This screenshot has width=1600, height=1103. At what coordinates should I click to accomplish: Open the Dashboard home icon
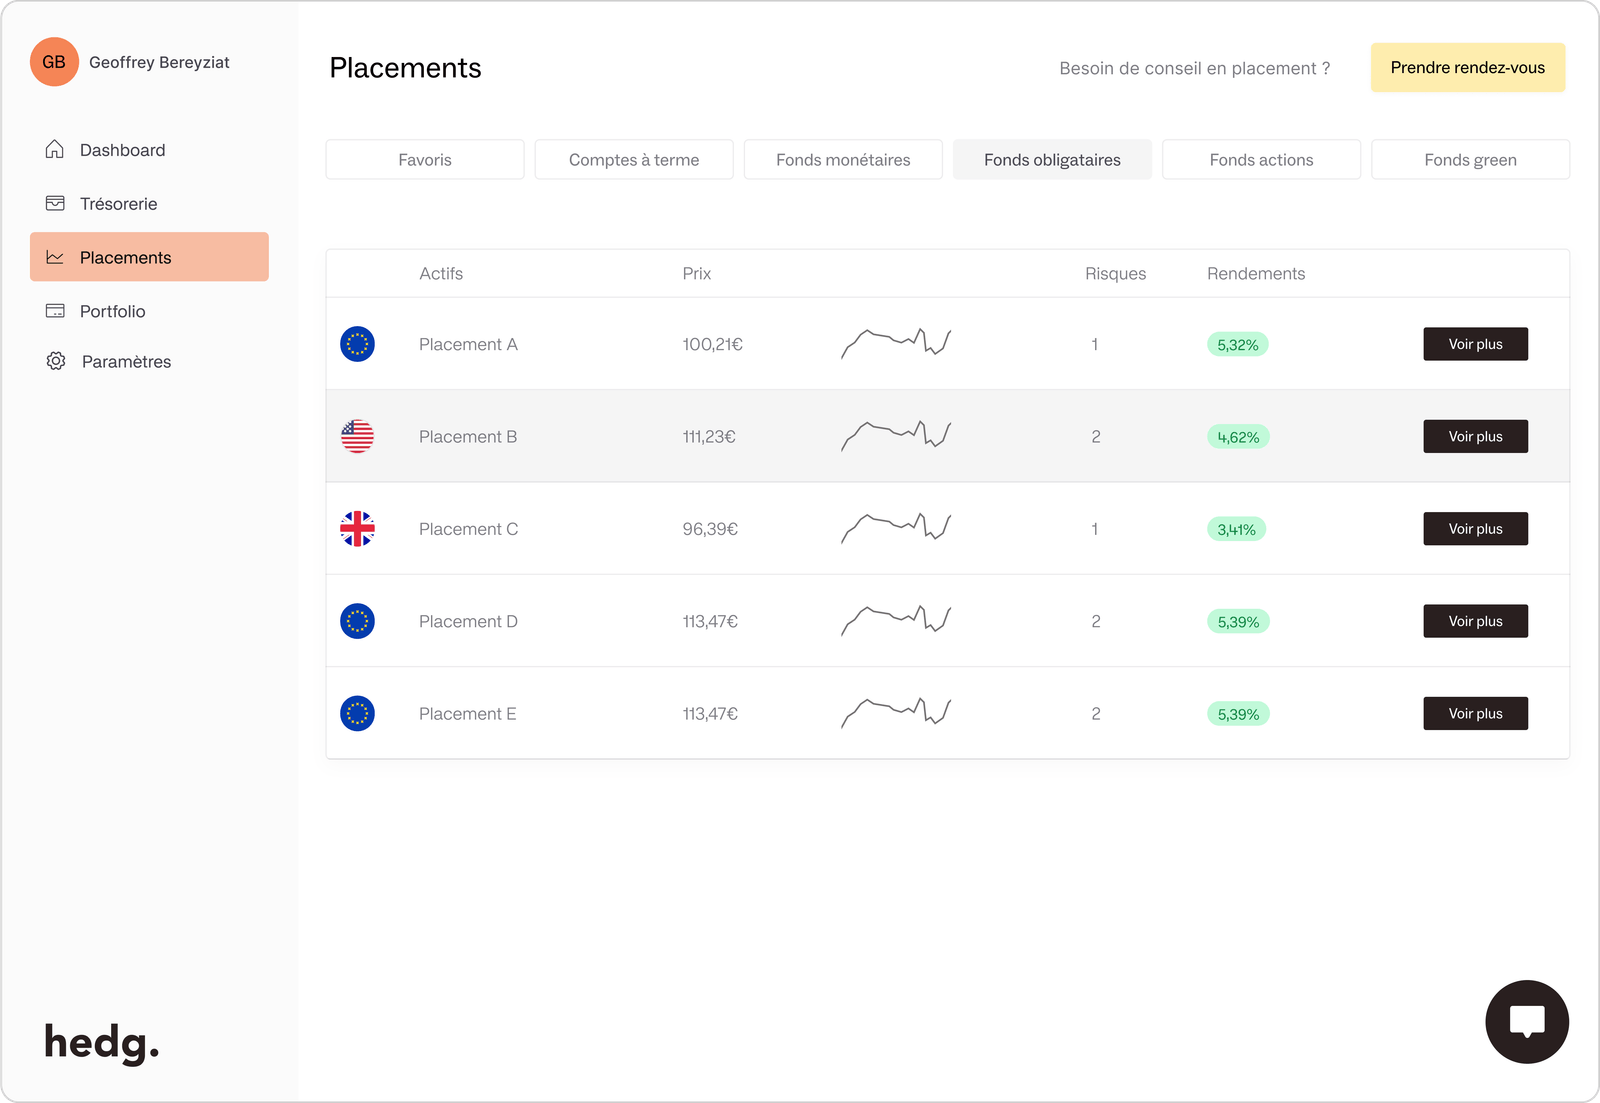click(55, 149)
